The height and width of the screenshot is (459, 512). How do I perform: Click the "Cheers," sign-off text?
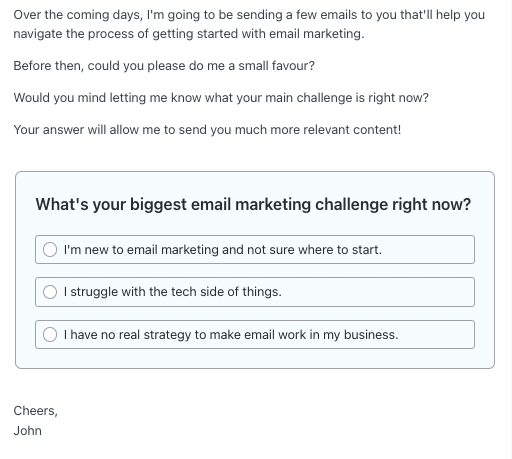36,411
